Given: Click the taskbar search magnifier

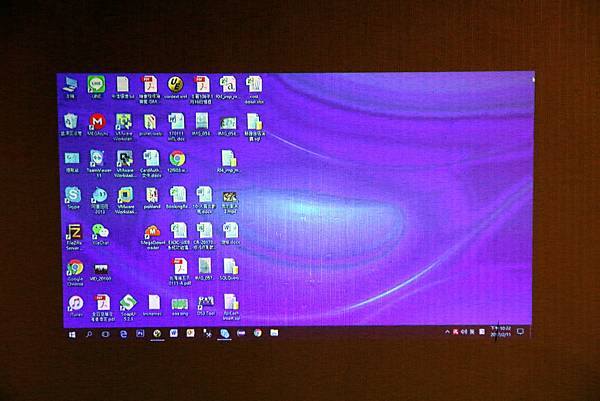Looking at the screenshot, I should pos(89,334).
